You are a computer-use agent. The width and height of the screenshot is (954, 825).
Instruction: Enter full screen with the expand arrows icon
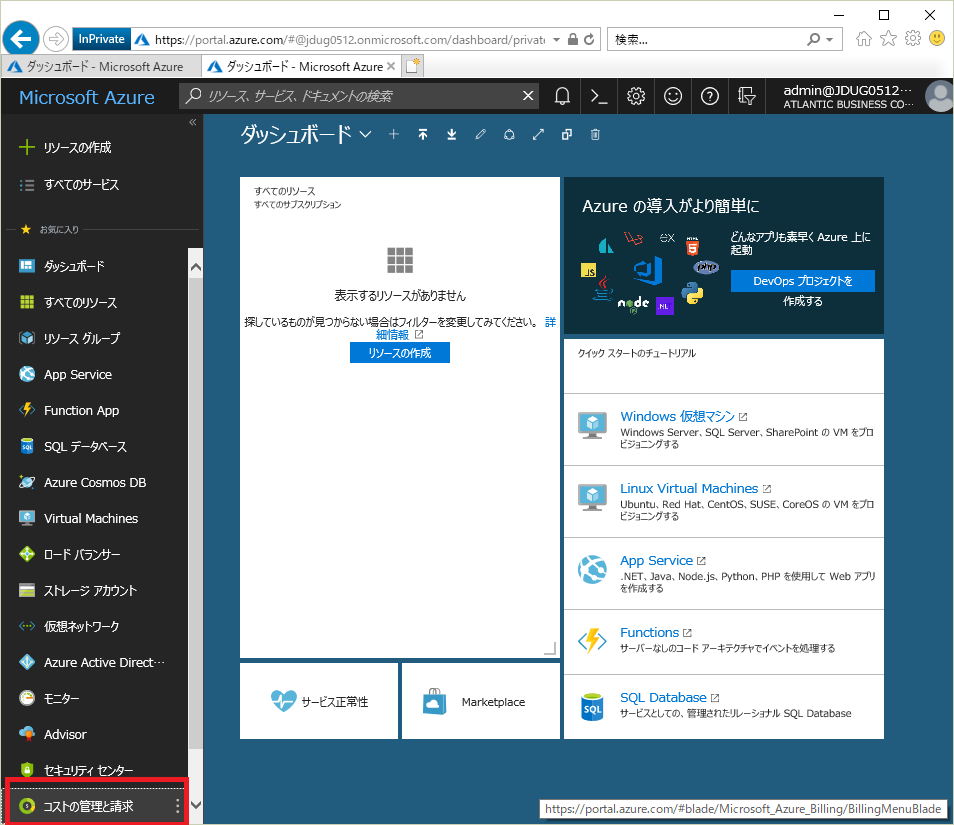pos(538,134)
